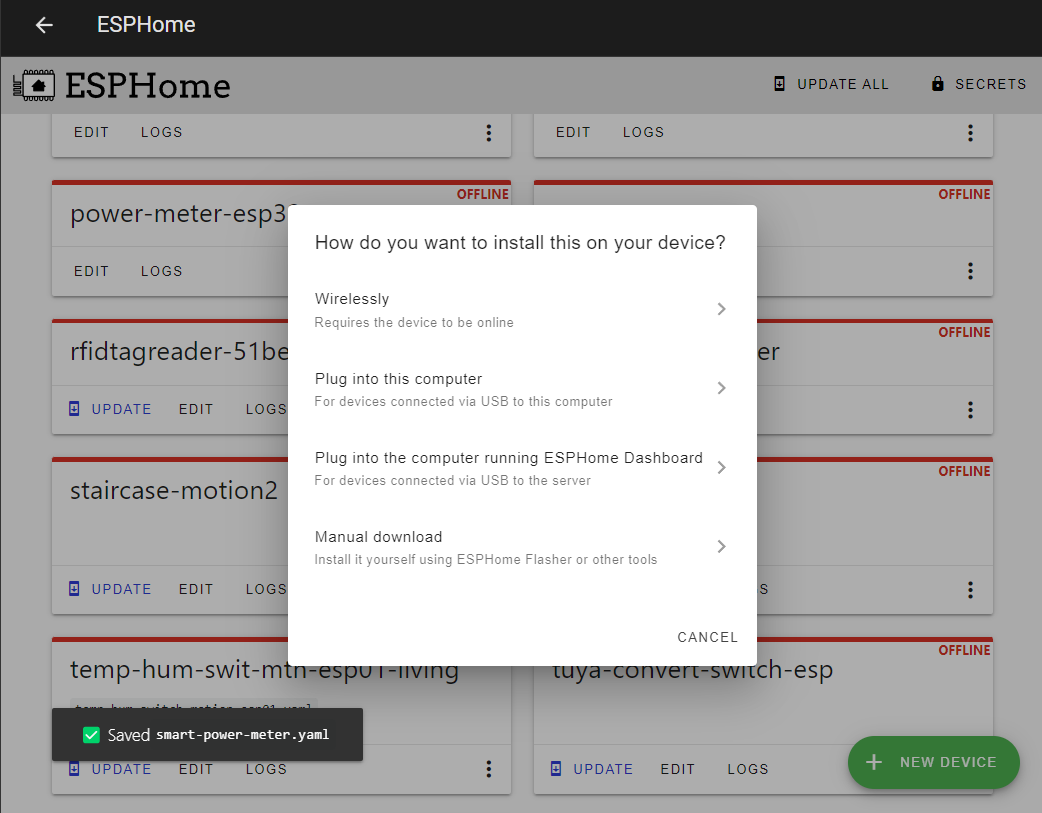The height and width of the screenshot is (813, 1042).
Task: Open three-dot menu on top-right card
Action: coord(970,133)
